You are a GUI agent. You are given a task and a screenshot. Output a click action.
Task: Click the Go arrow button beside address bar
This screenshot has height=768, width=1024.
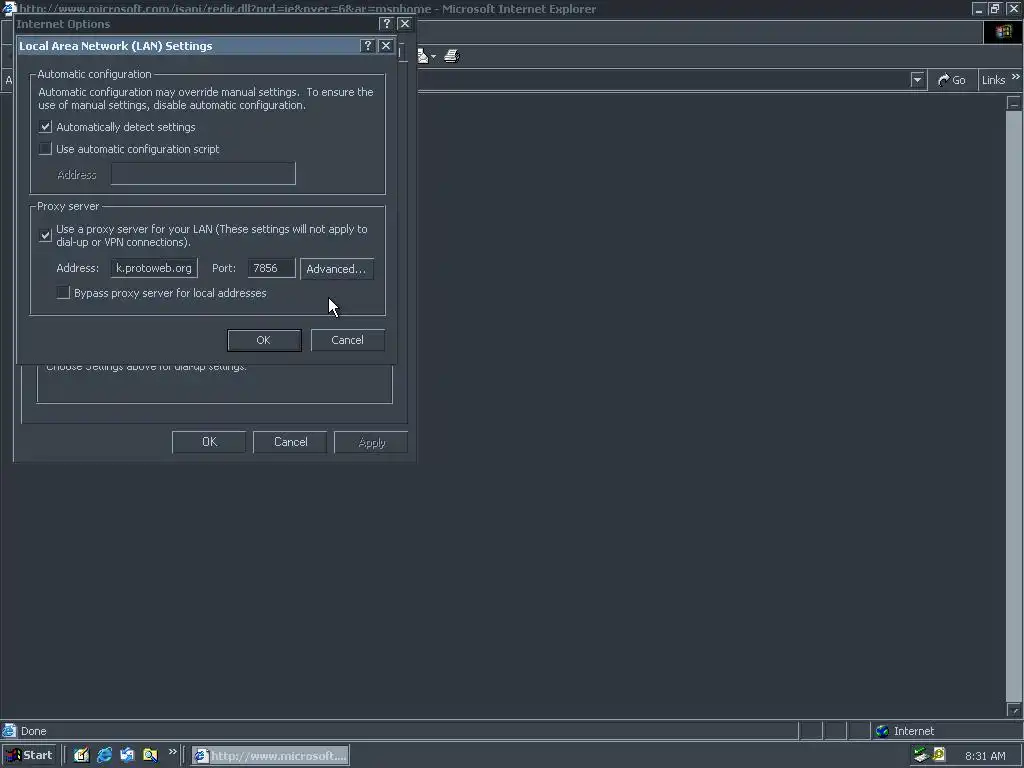coord(952,80)
